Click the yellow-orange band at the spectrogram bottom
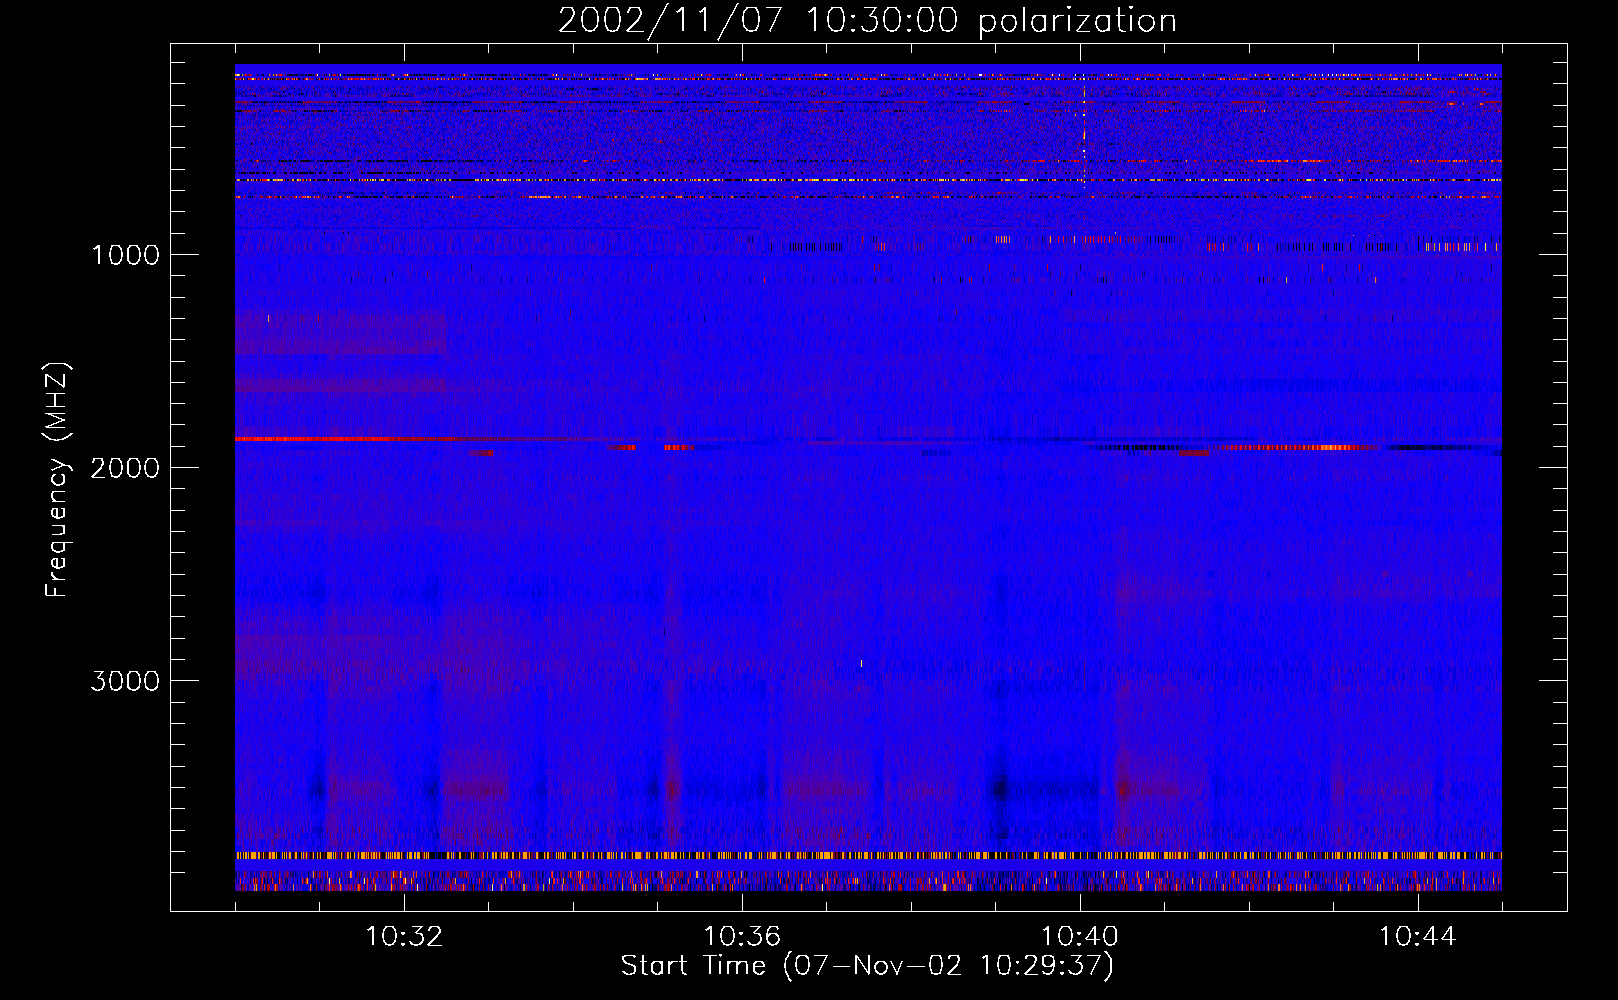The width and height of the screenshot is (1618, 1000). (868, 856)
